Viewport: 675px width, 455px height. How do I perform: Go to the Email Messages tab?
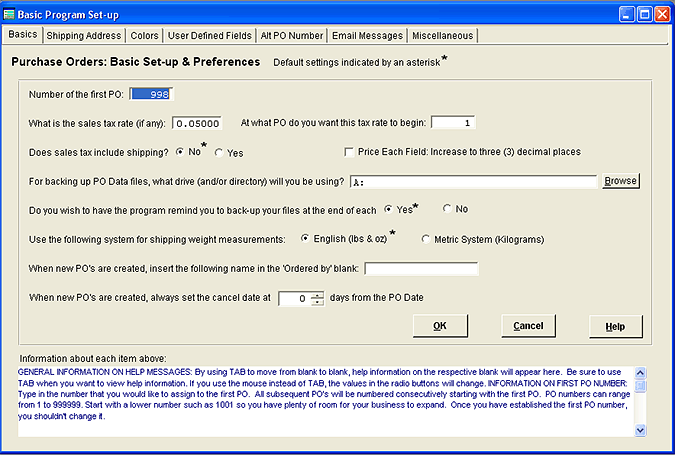click(367, 35)
